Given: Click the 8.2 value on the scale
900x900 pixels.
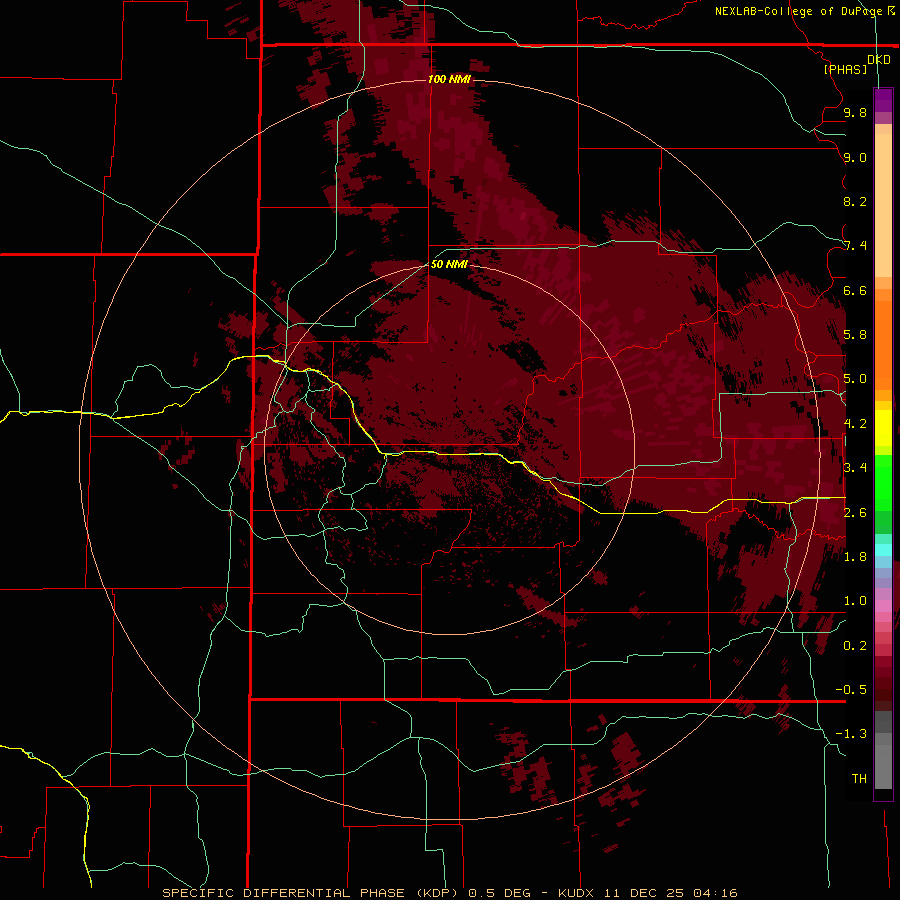Looking at the screenshot, I should 855,201.
